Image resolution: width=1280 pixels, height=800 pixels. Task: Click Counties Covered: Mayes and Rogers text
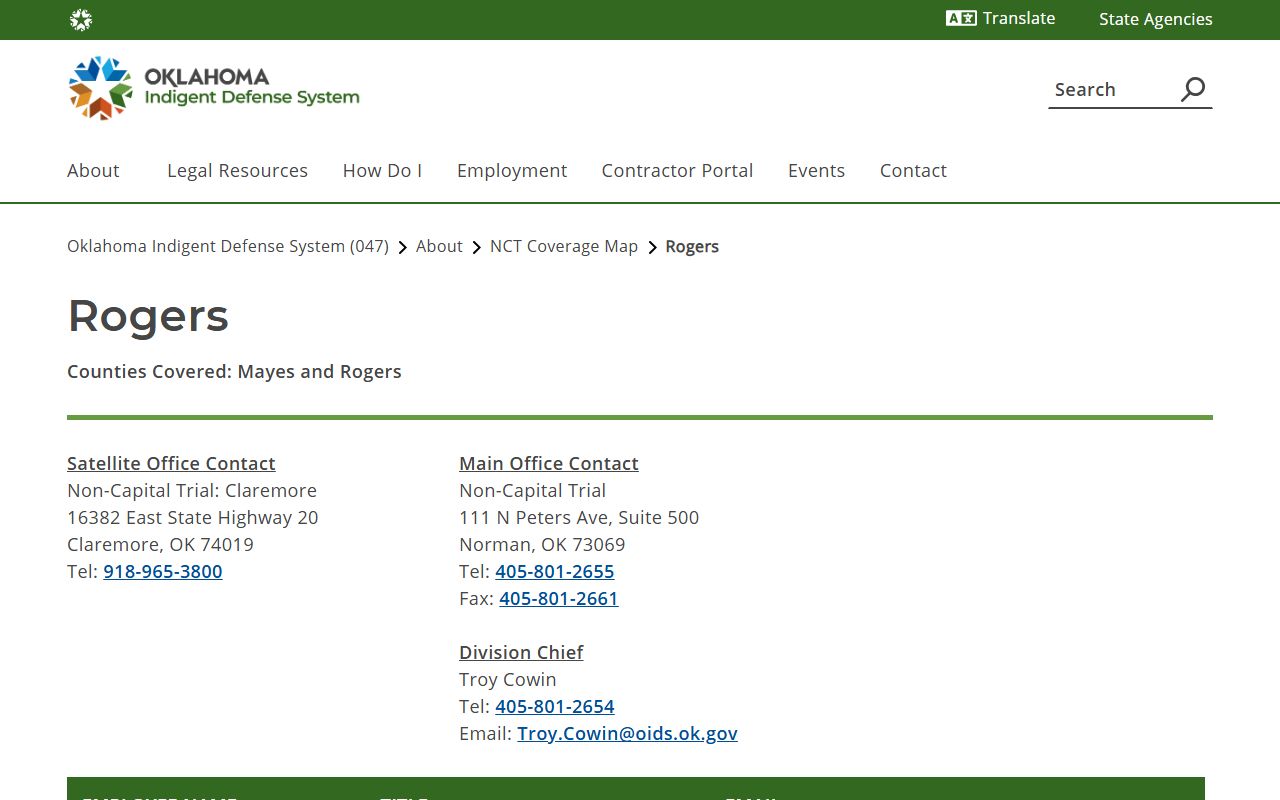tap(234, 372)
